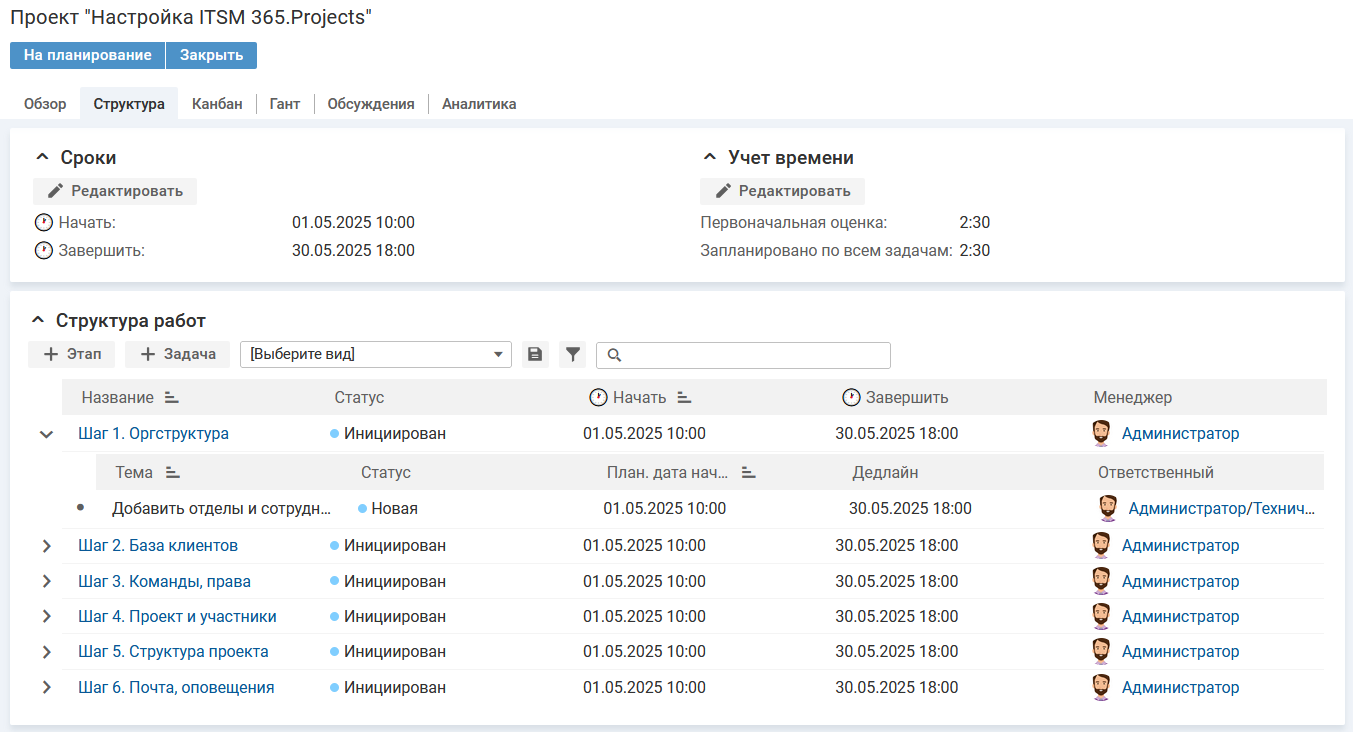Click Редактировать under Учет времени
Screen dimensions: 1353x732
click(782, 191)
